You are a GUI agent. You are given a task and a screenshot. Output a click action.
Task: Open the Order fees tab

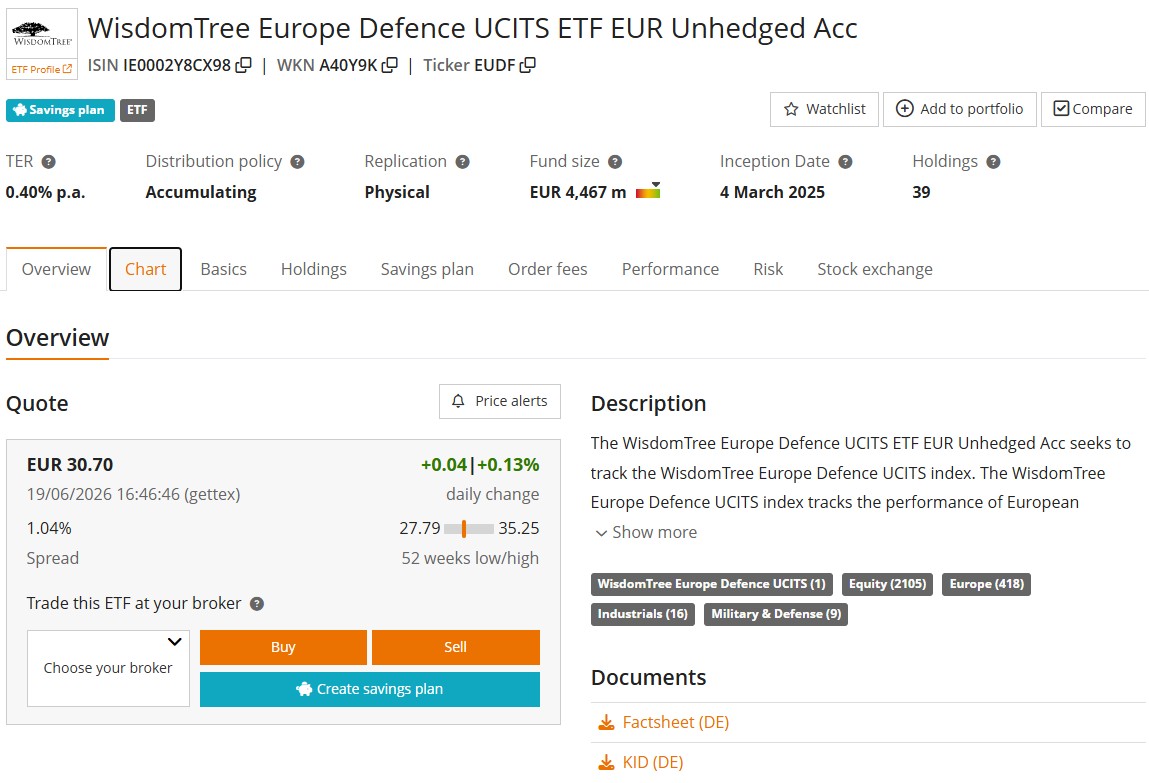pyautogui.click(x=547, y=269)
